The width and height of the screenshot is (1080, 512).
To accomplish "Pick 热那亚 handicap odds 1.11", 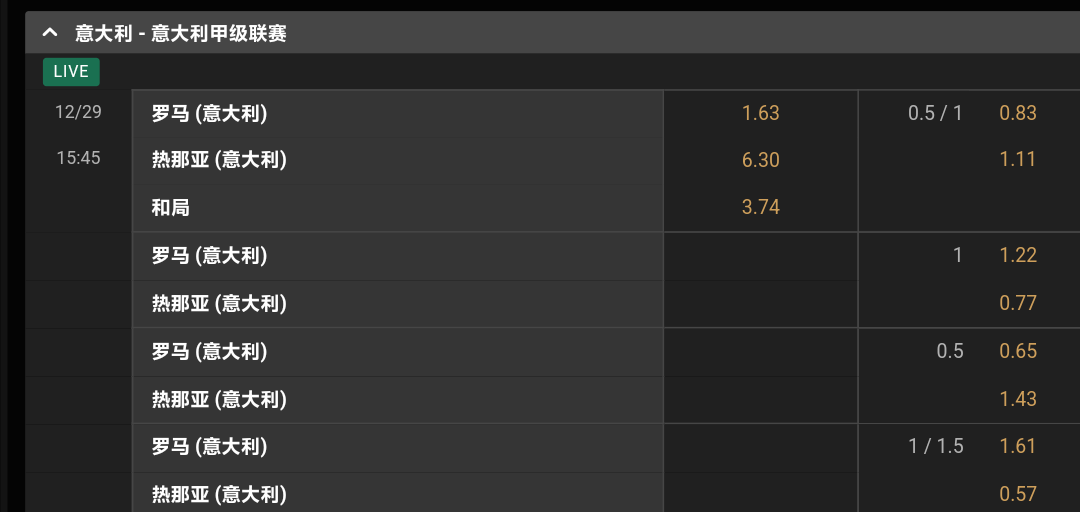I will (x=1017, y=159).
